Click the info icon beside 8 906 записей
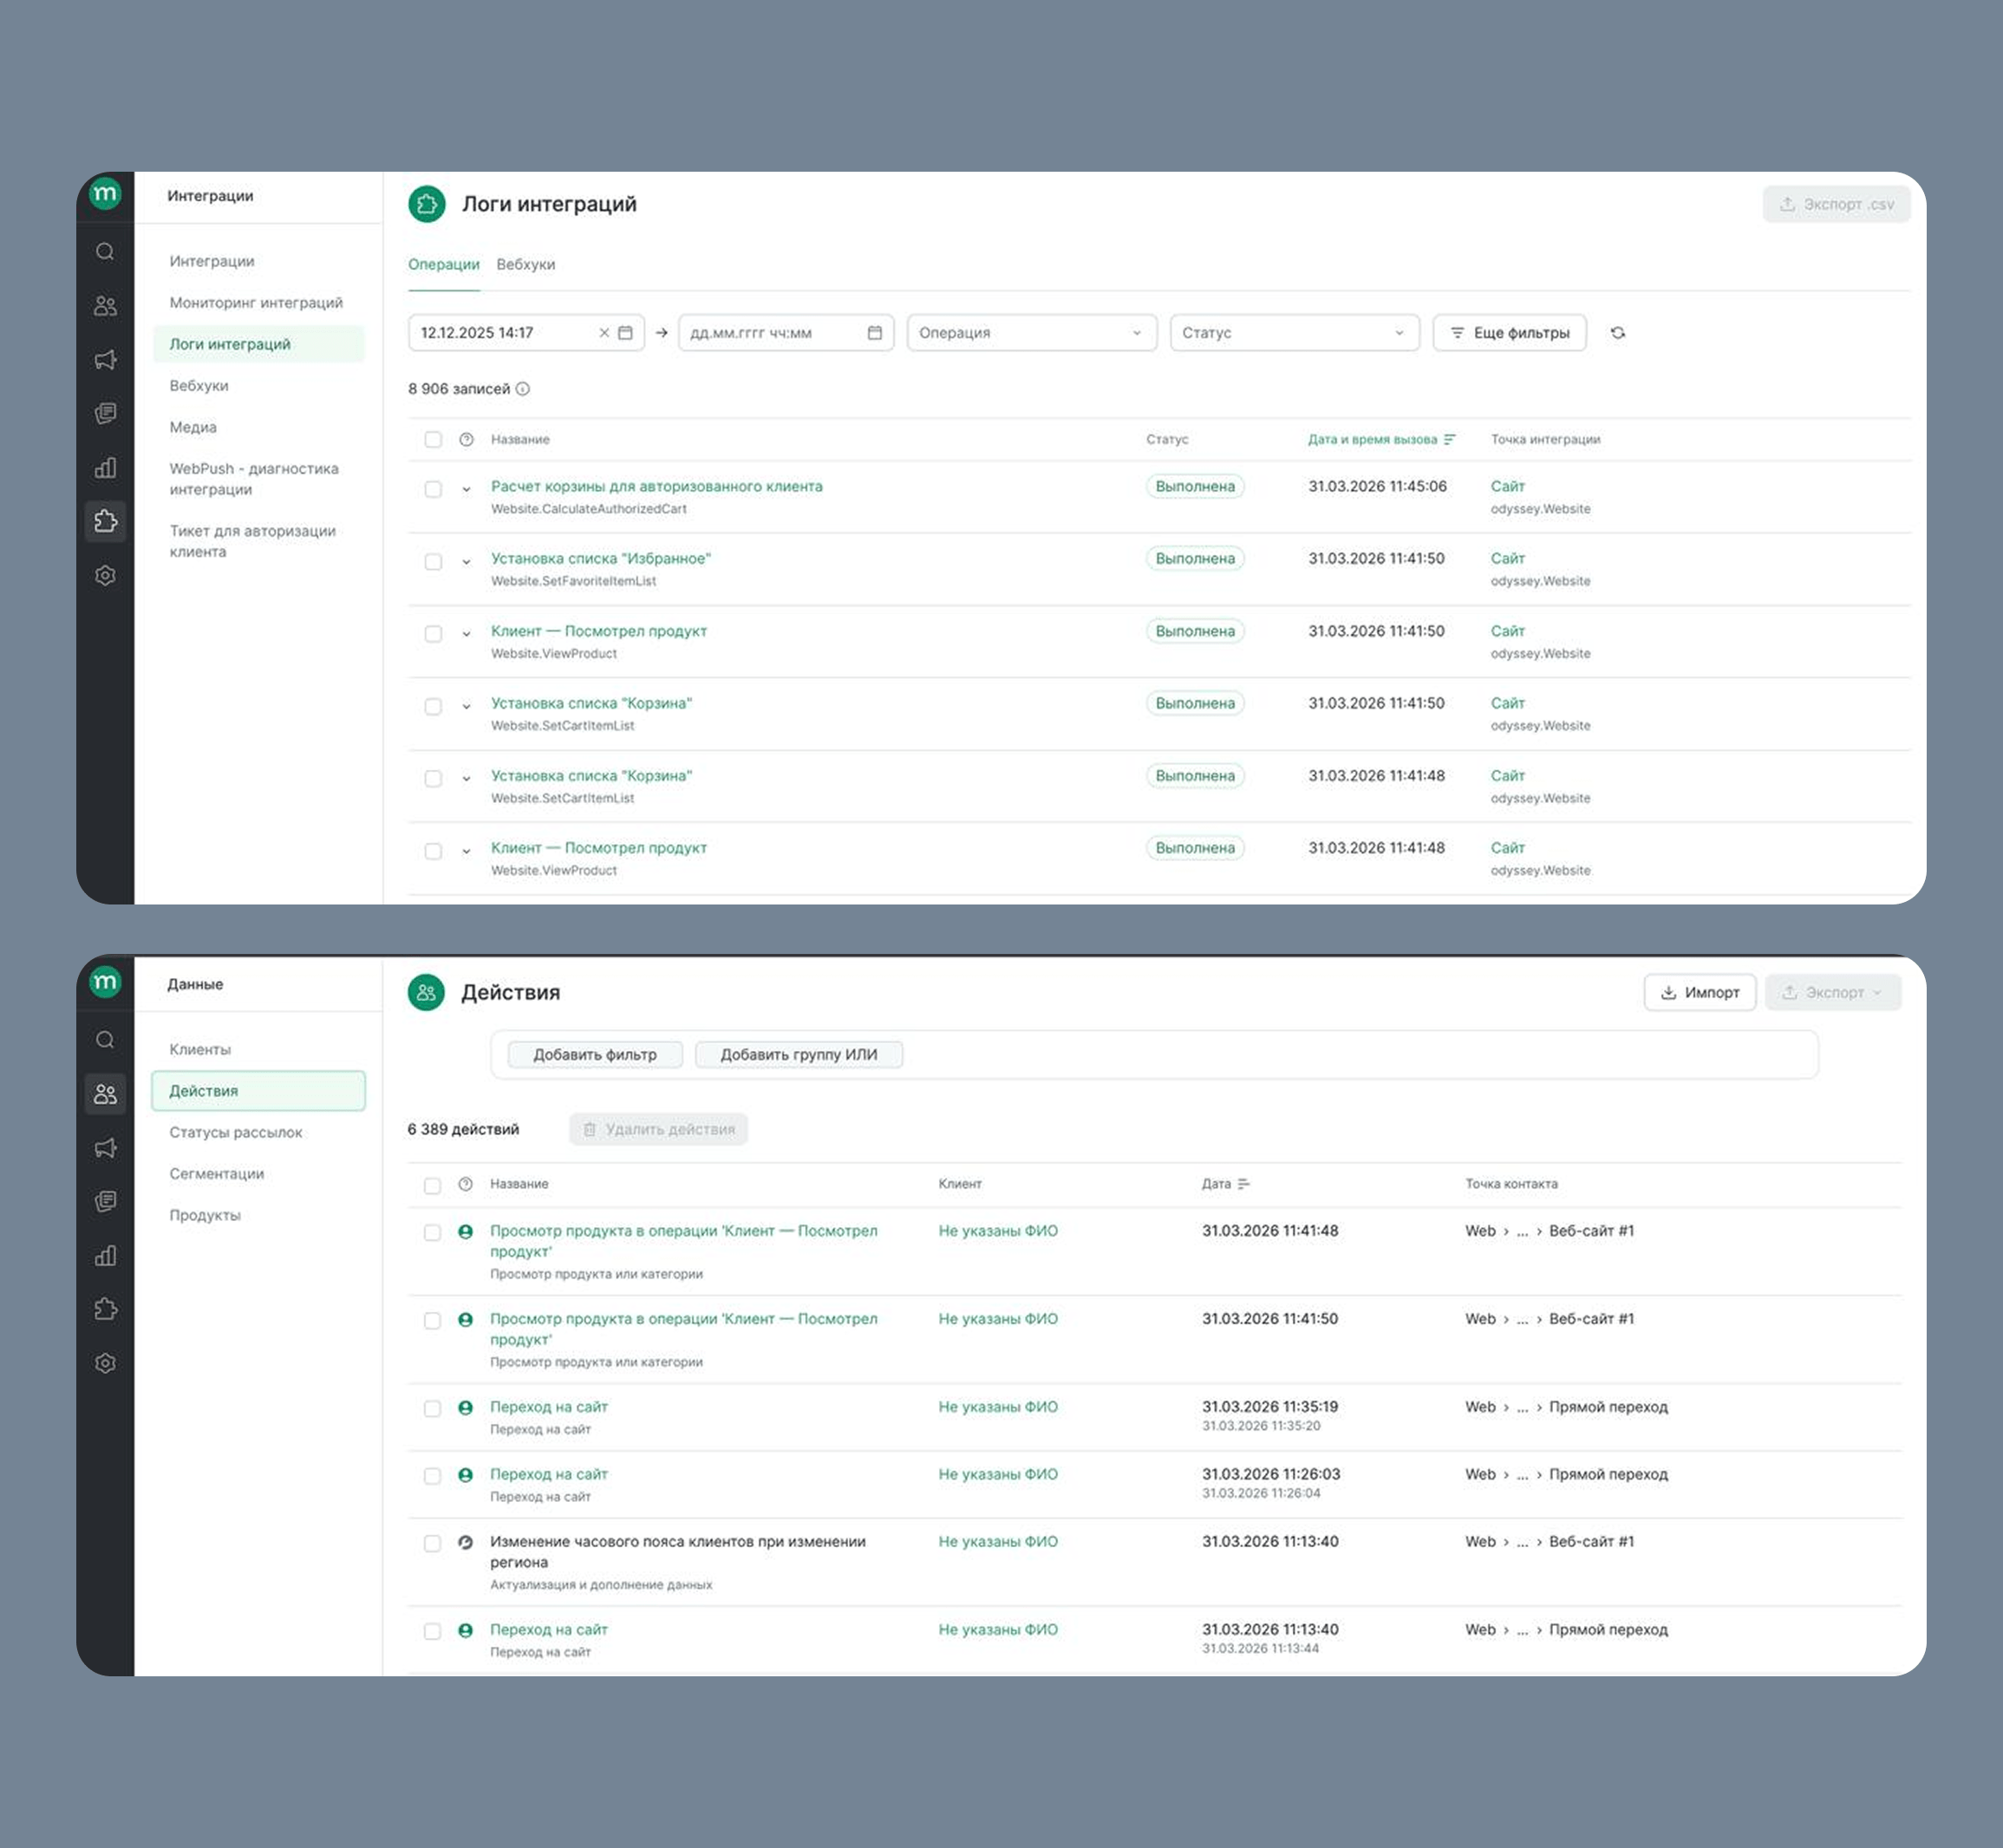2003x1848 pixels. click(522, 389)
